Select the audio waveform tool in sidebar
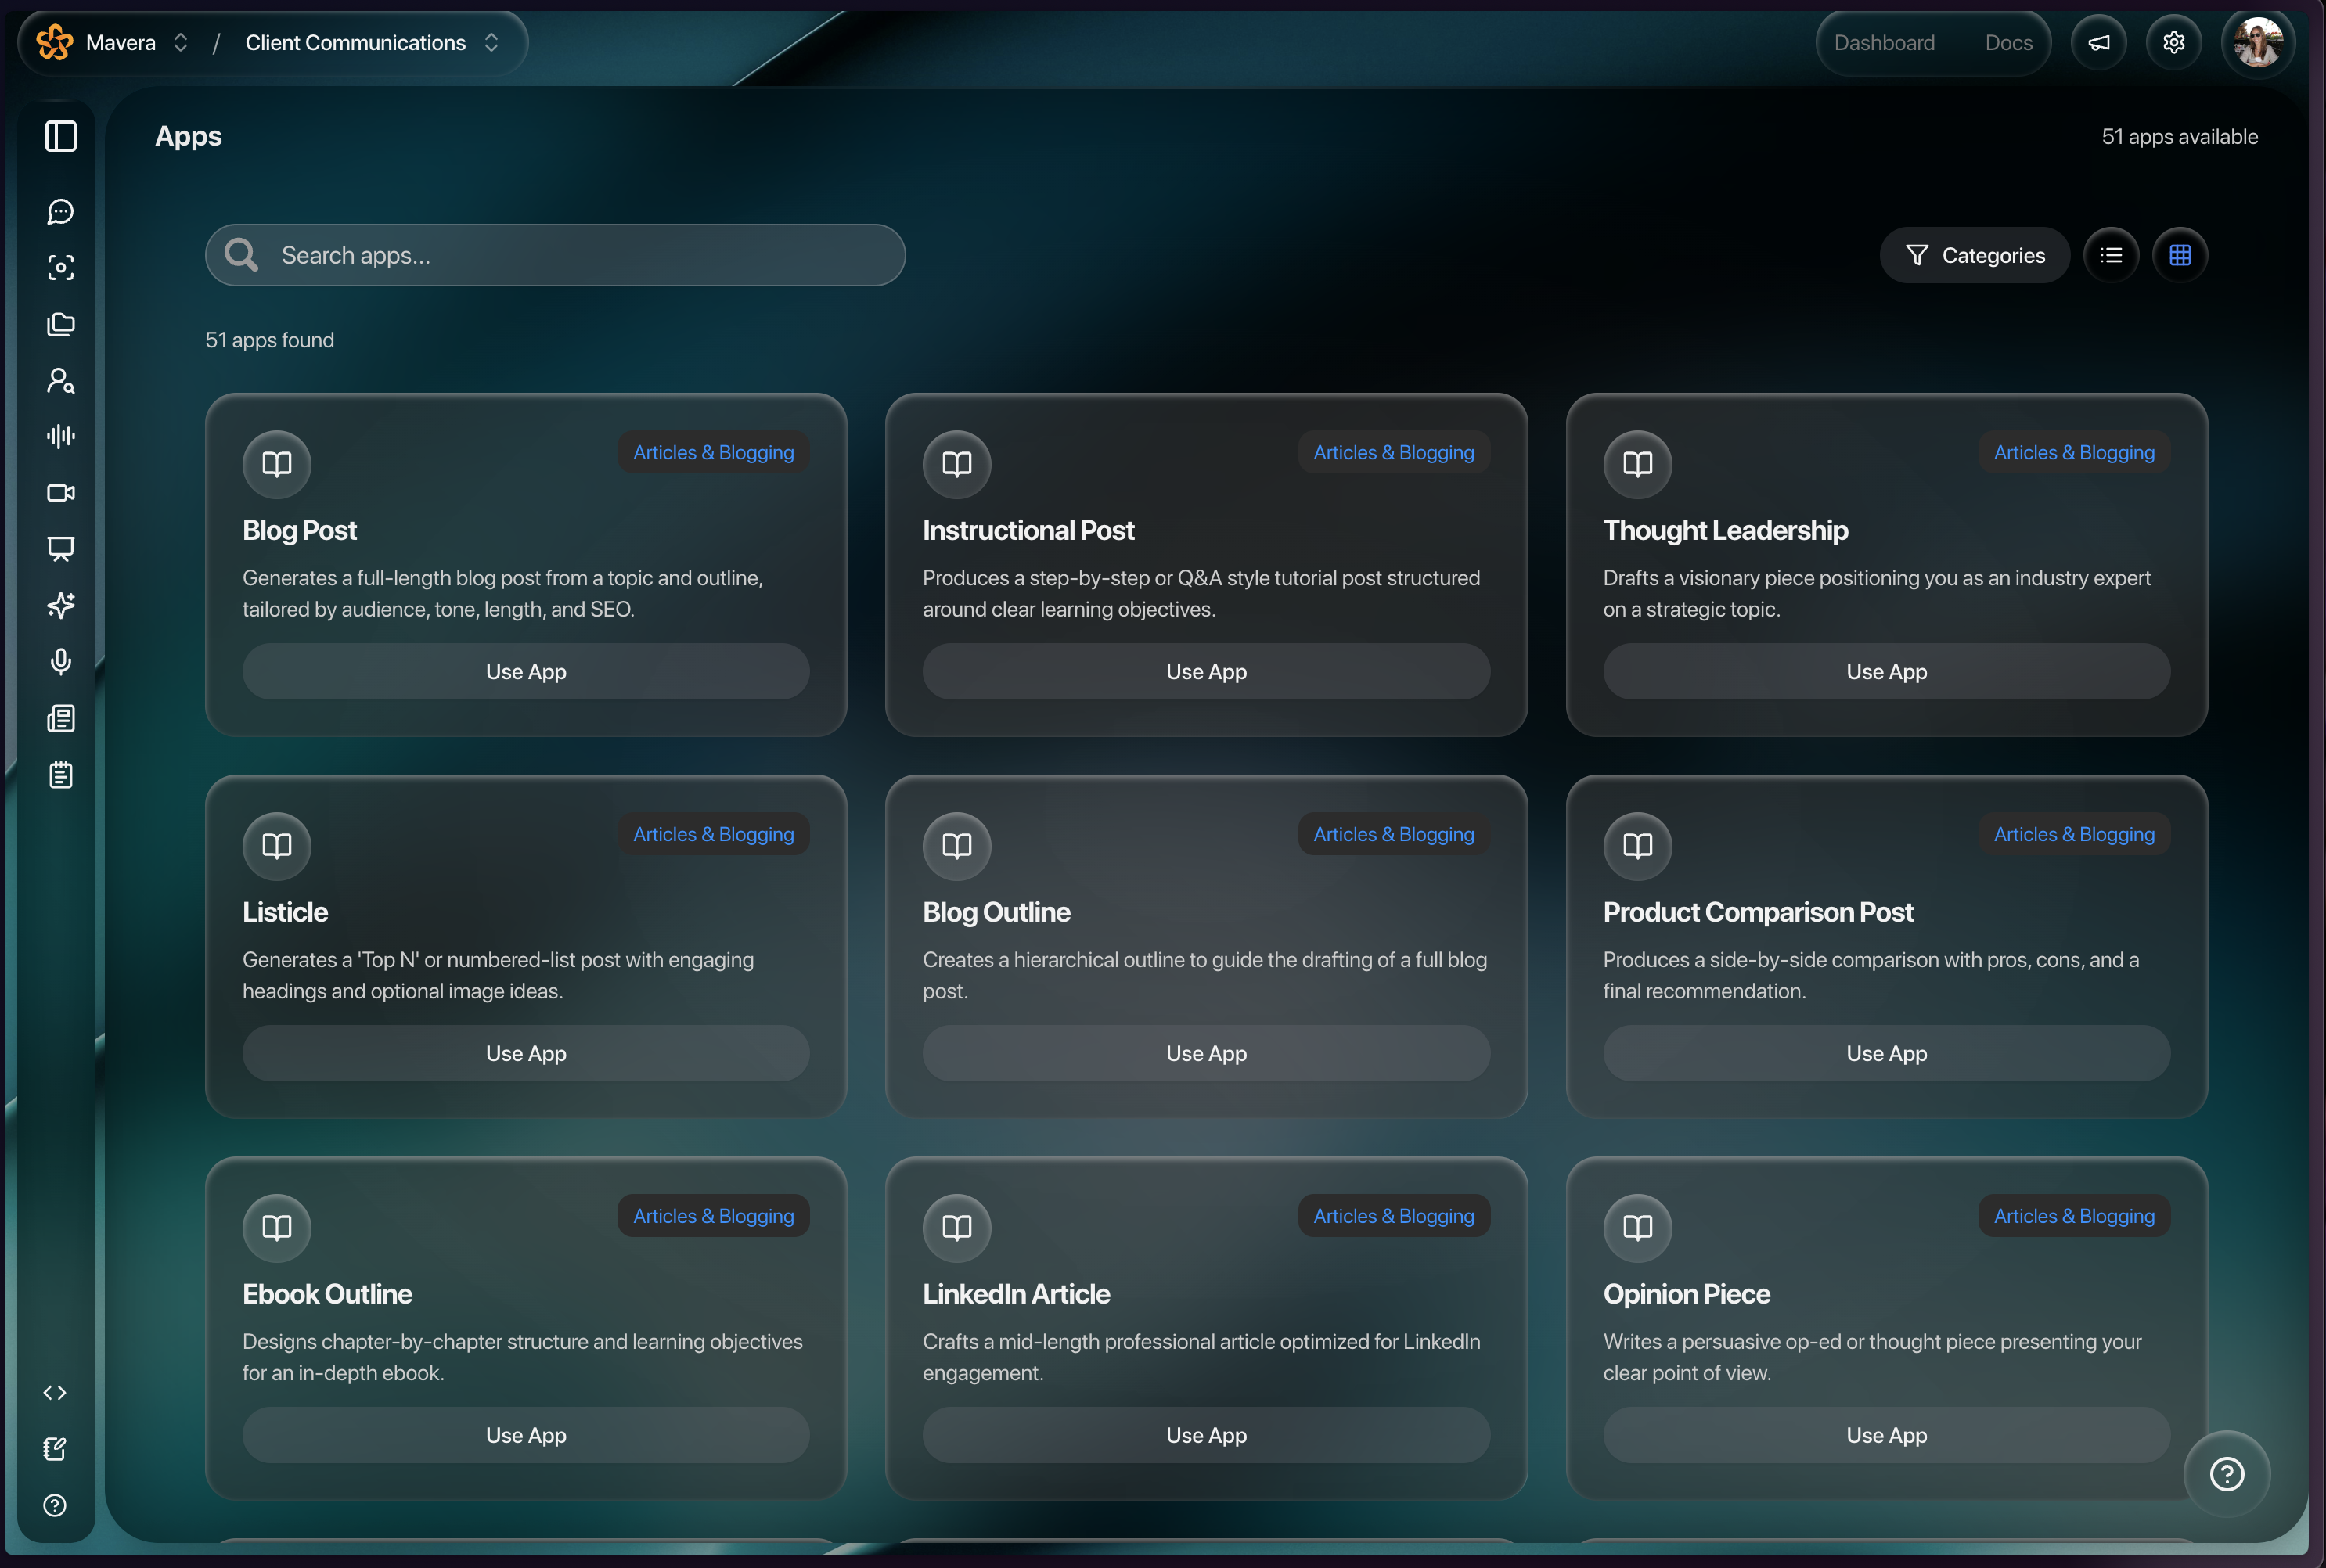The image size is (2326, 1568). point(60,436)
